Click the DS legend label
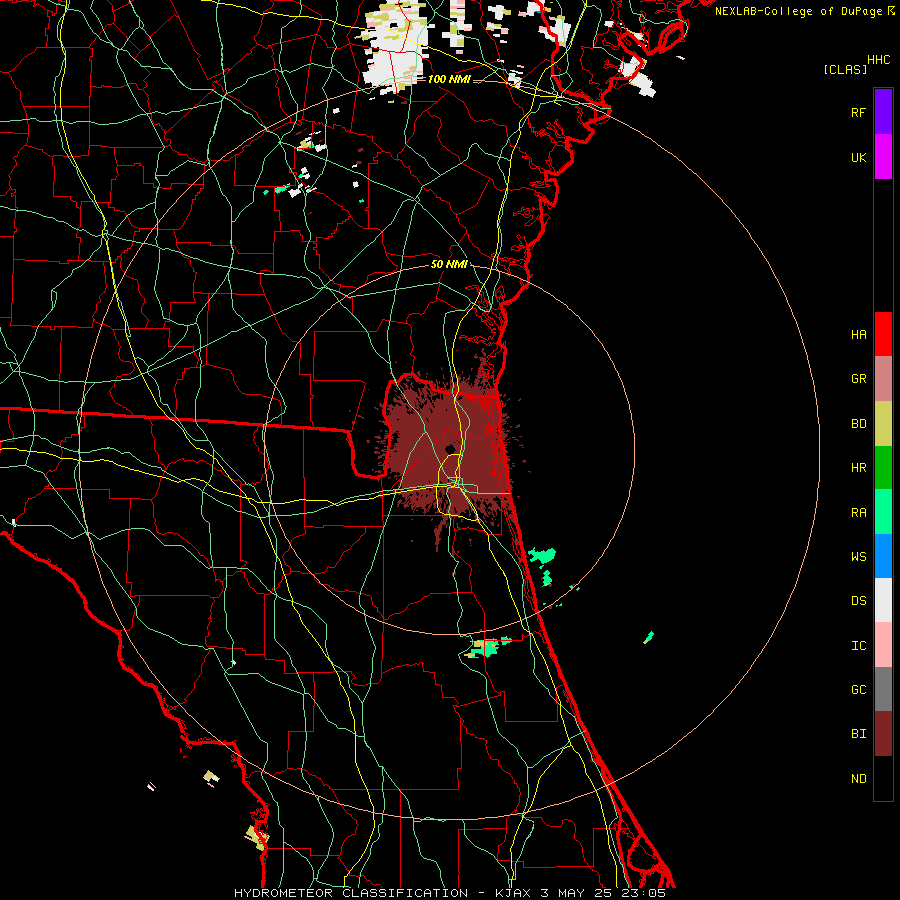 [858, 601]
